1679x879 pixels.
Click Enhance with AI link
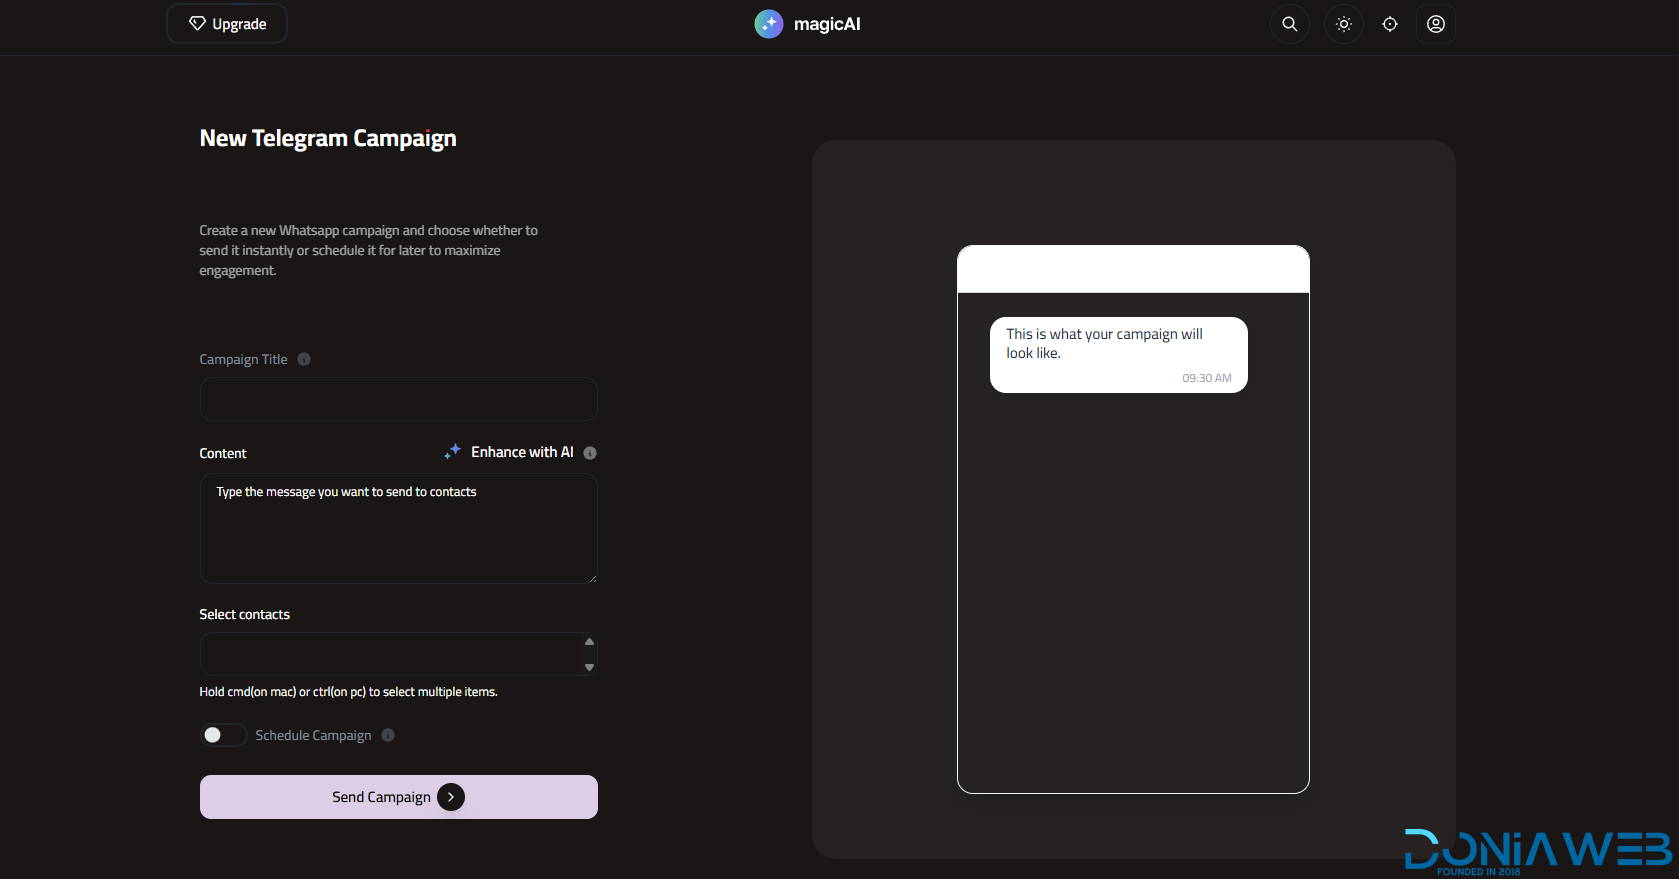[x=522, y=452]
